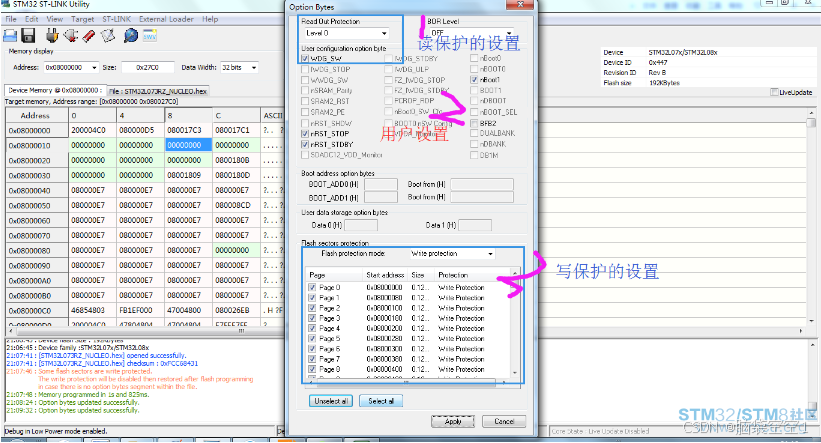
Task: Open the Help menu
Action: coord(210,19)
